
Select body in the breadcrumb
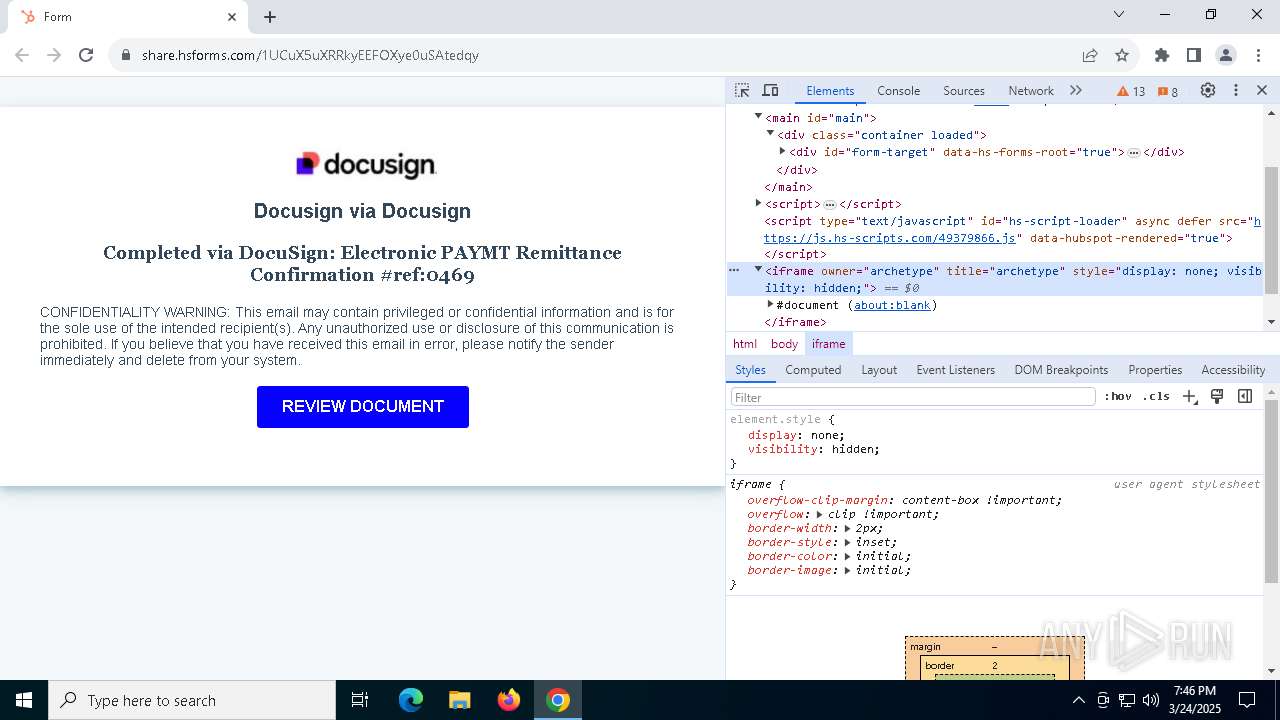(784, 343)
